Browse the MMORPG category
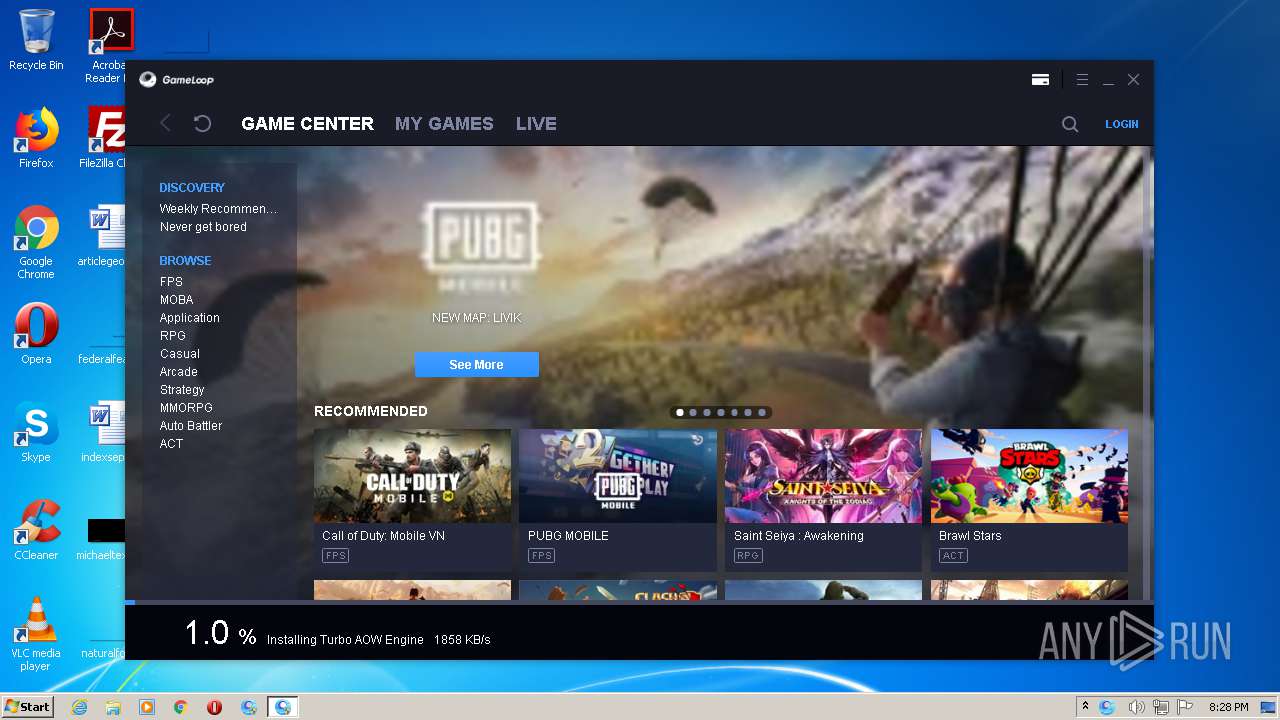Image resolution: width=1280 pixels, height=720 pixels. click(x=186, y=408)
